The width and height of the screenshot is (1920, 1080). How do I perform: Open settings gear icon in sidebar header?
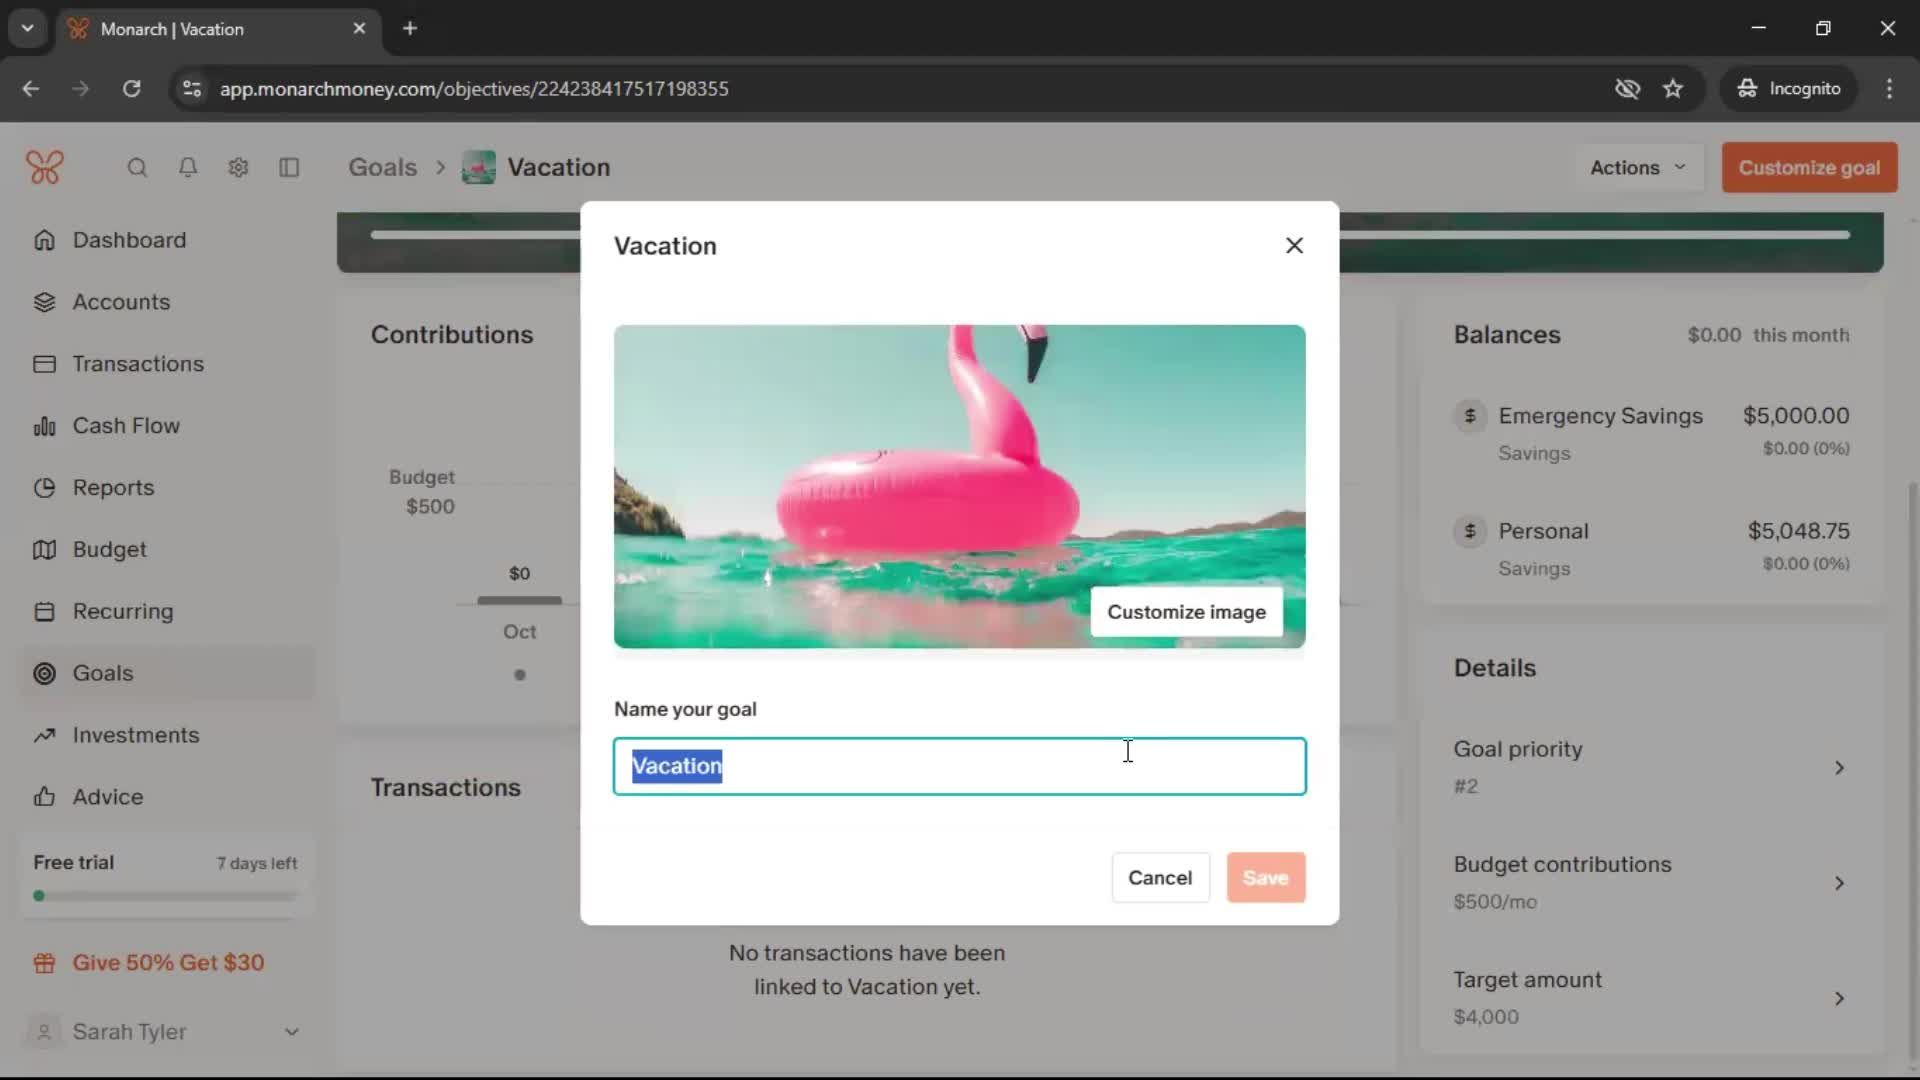[x=238, y=167]
